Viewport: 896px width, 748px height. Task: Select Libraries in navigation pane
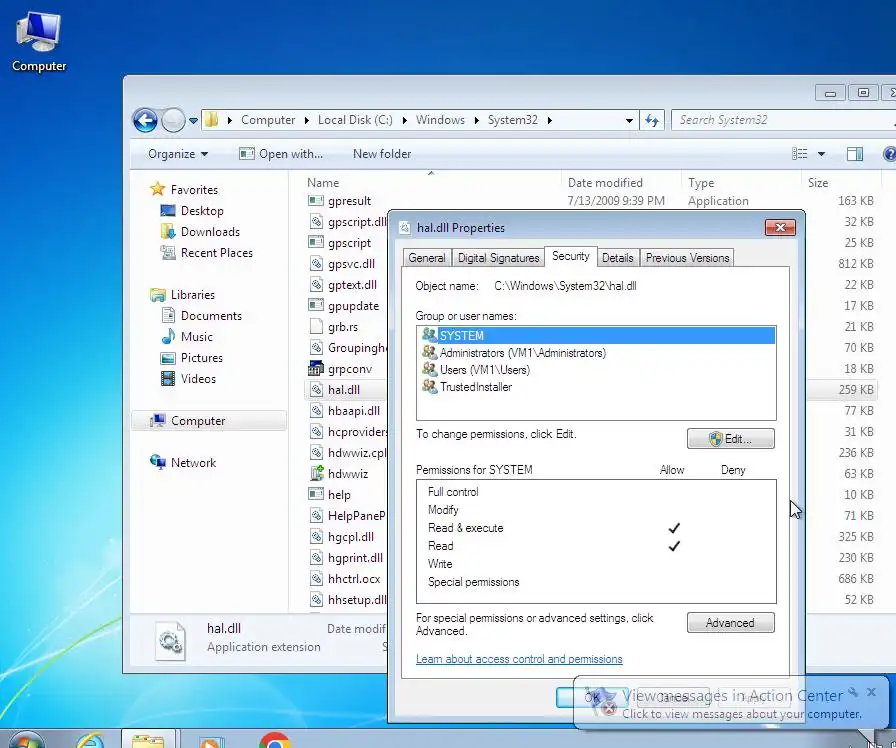pos(193,295)
